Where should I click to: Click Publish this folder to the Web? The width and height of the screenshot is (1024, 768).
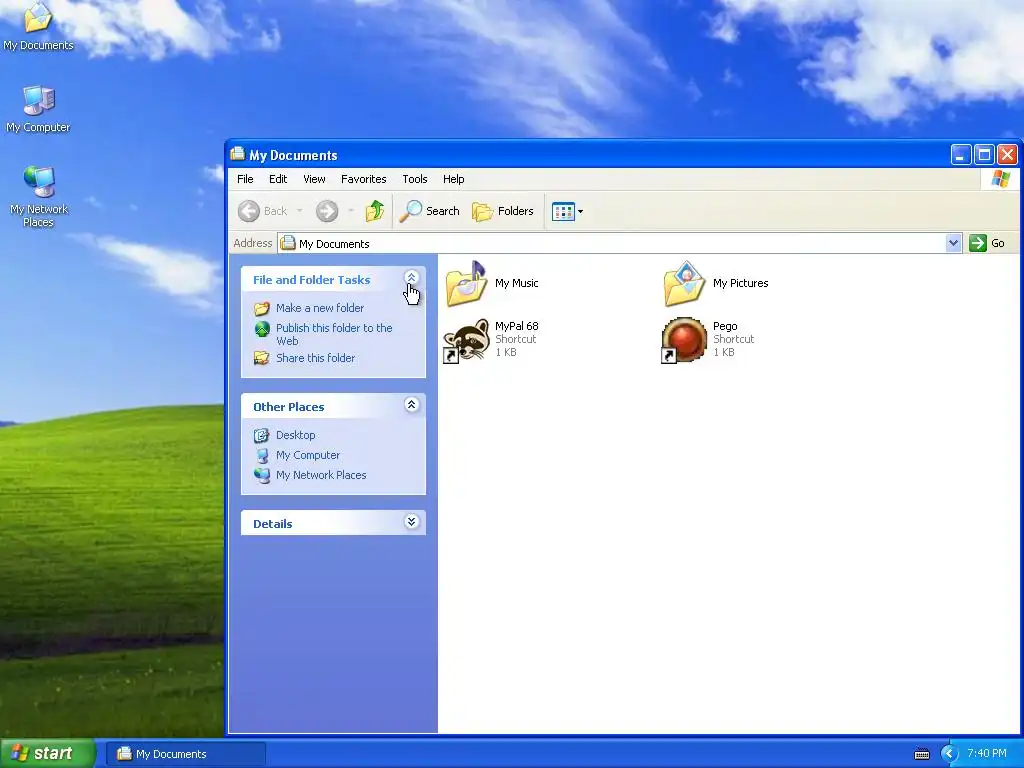[x=334, y=334]
